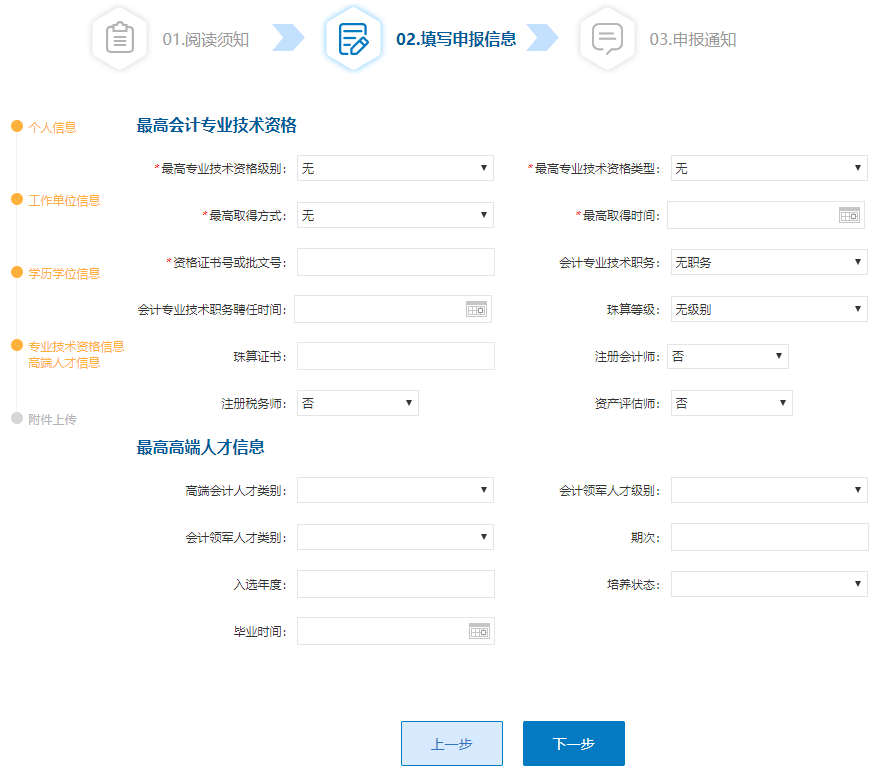The width and height of the screenshot is (891, 775).
Task: Expand the 最高取得方式 dropdown
Action: coord(395,215)
